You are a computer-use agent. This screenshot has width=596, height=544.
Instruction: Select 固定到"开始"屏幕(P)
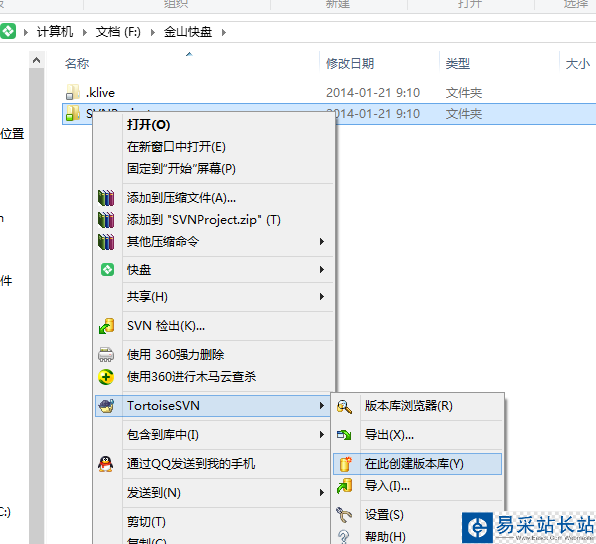click(x=181, y=168)
